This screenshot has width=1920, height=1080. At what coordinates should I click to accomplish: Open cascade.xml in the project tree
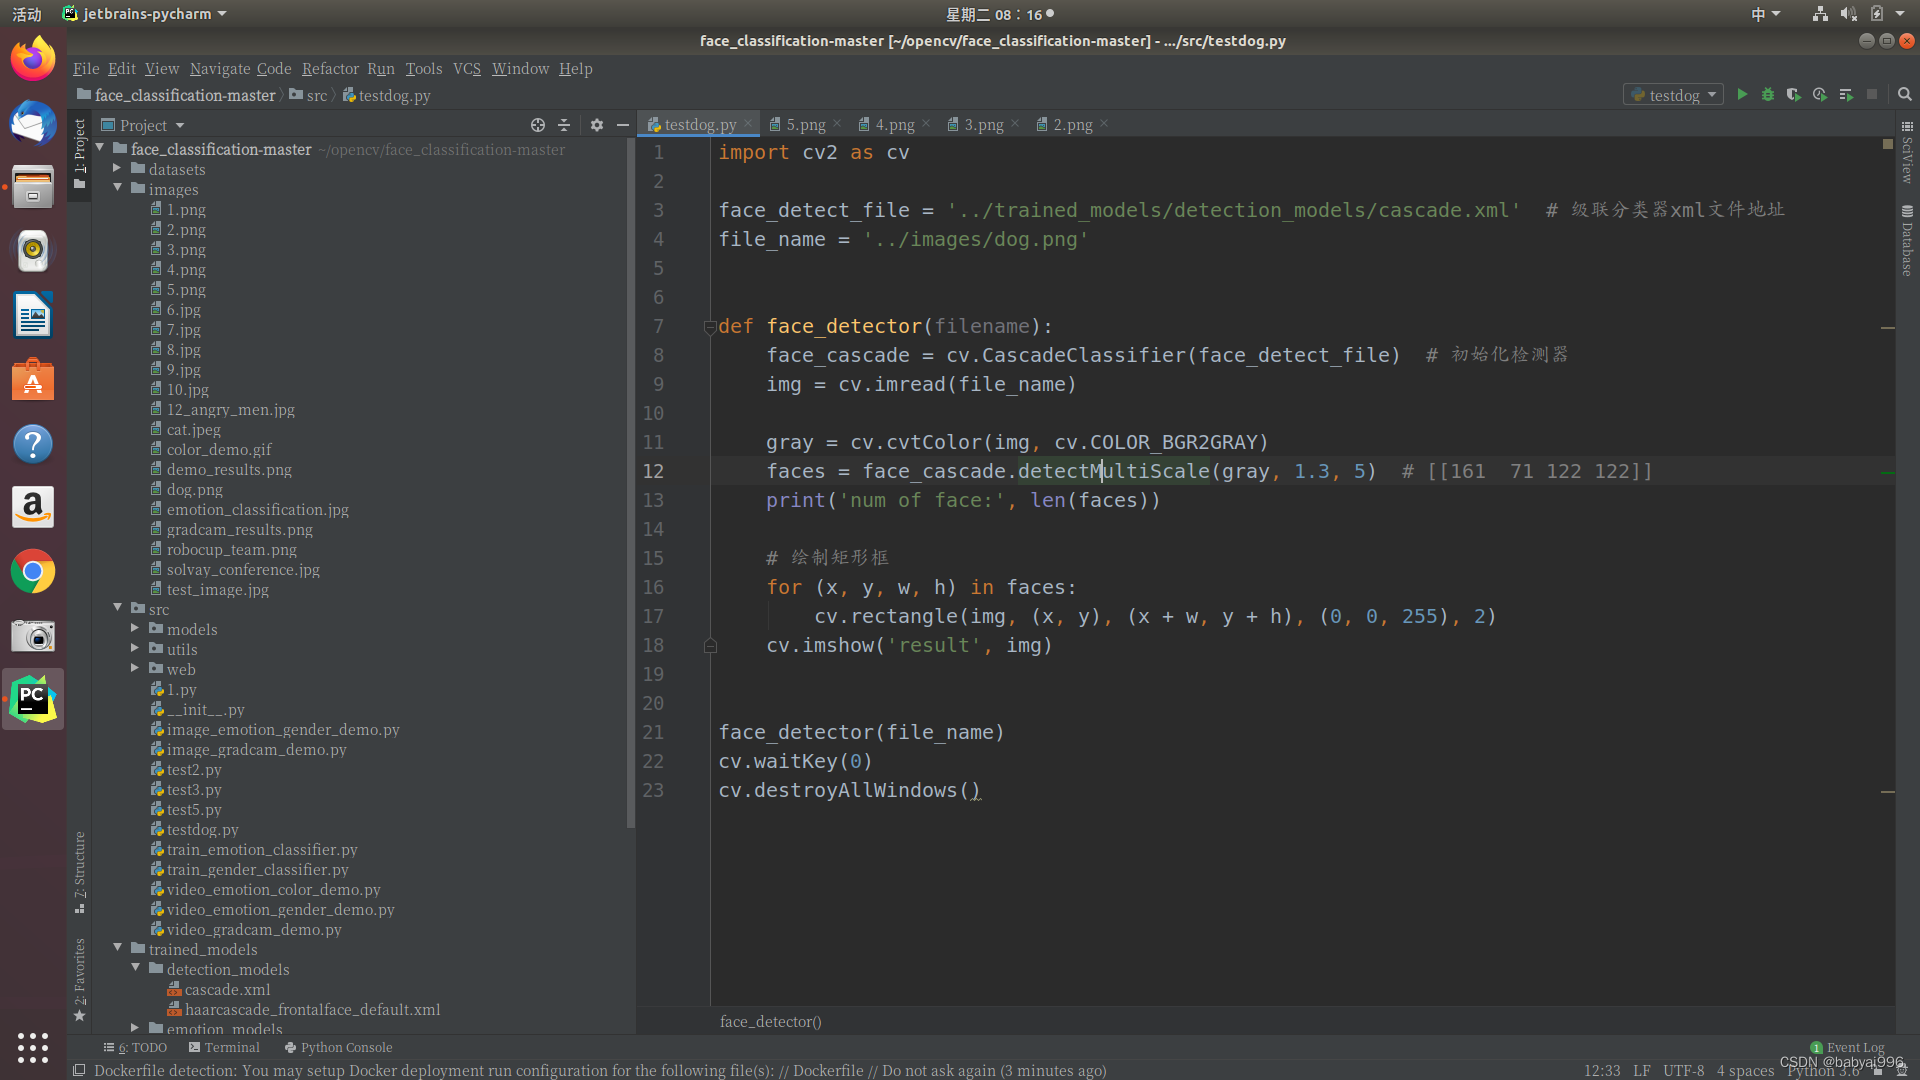pyautogui.click(x=227, y=989)
